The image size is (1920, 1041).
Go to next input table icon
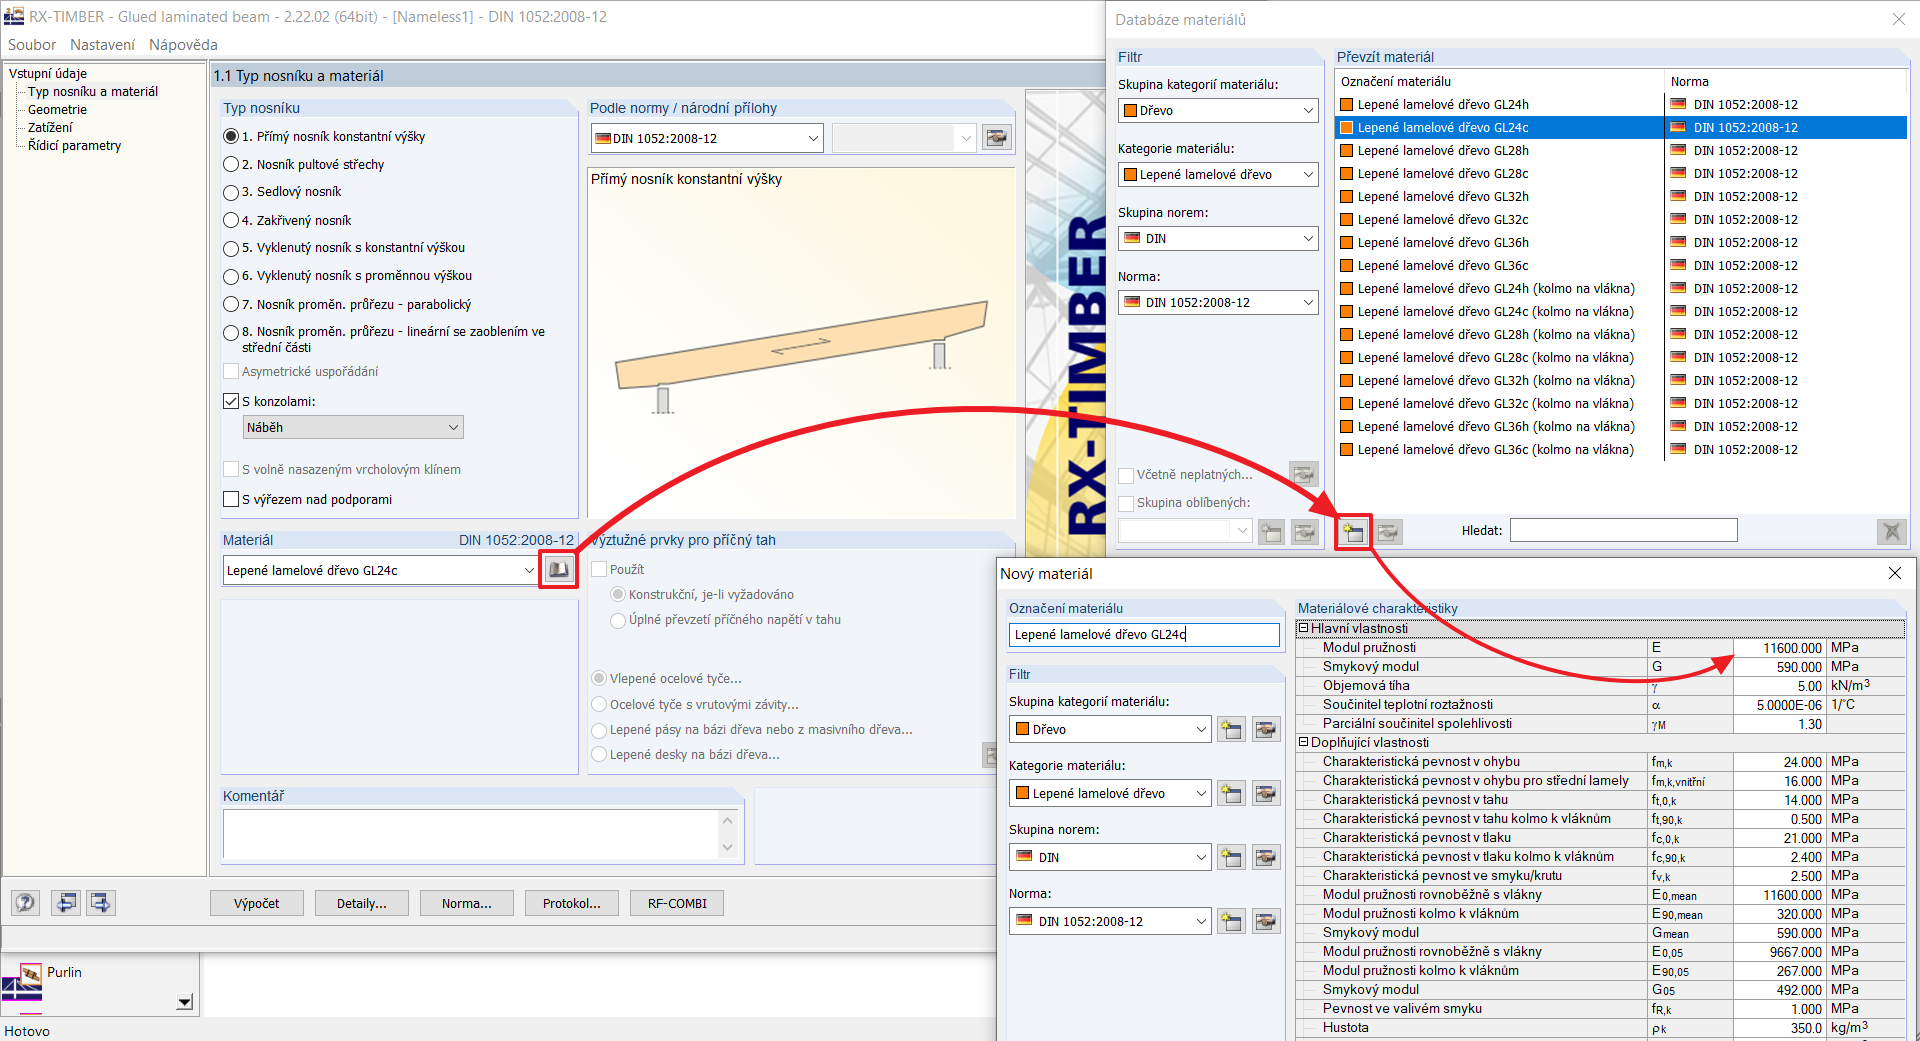coord(101,903)
